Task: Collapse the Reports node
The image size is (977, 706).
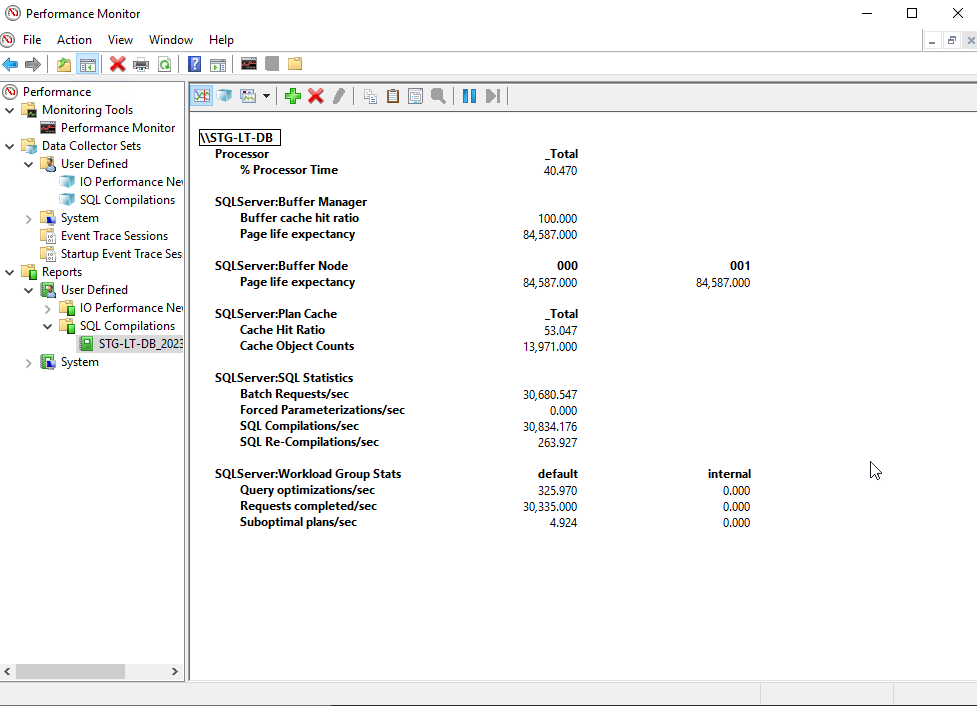Action: 10,272
